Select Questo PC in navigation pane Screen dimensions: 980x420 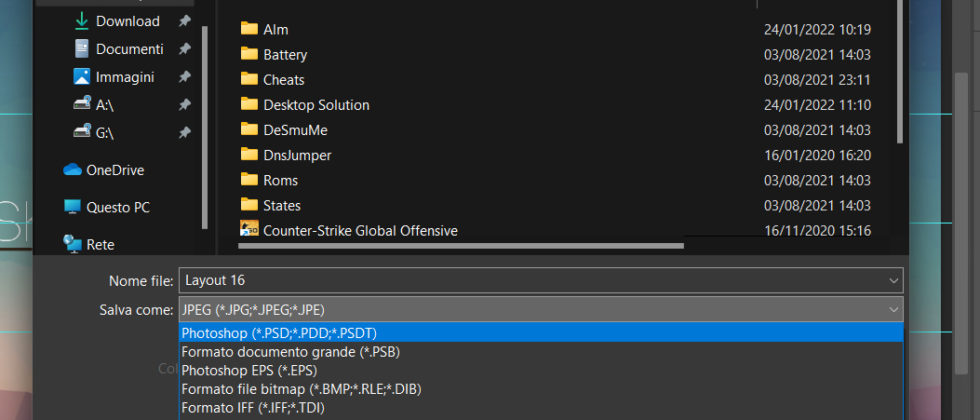point(118,208)
